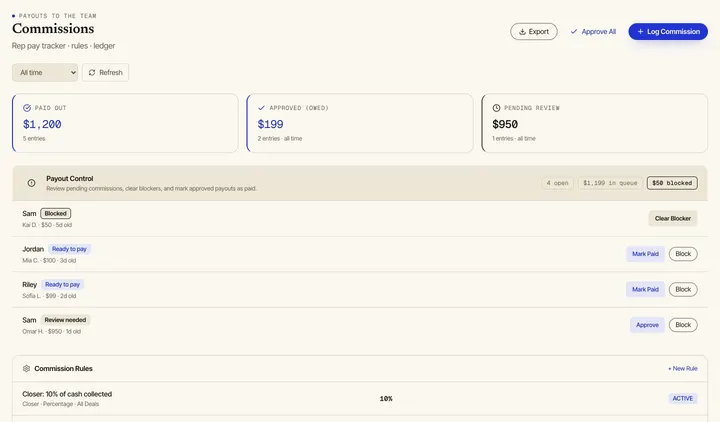Open the Pending Review $950 card
Viewport: 720px width, 422px height.
[x=595, y=123]
